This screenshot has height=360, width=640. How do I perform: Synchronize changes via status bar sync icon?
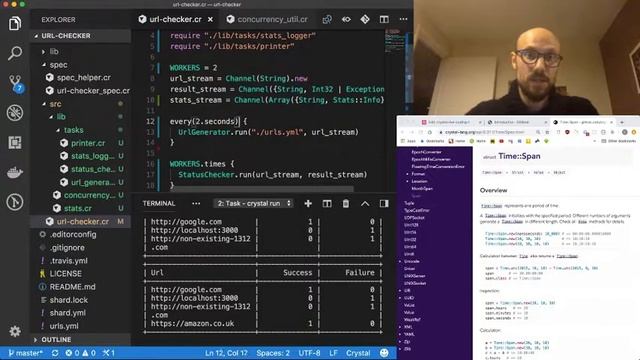pos(55,353)
